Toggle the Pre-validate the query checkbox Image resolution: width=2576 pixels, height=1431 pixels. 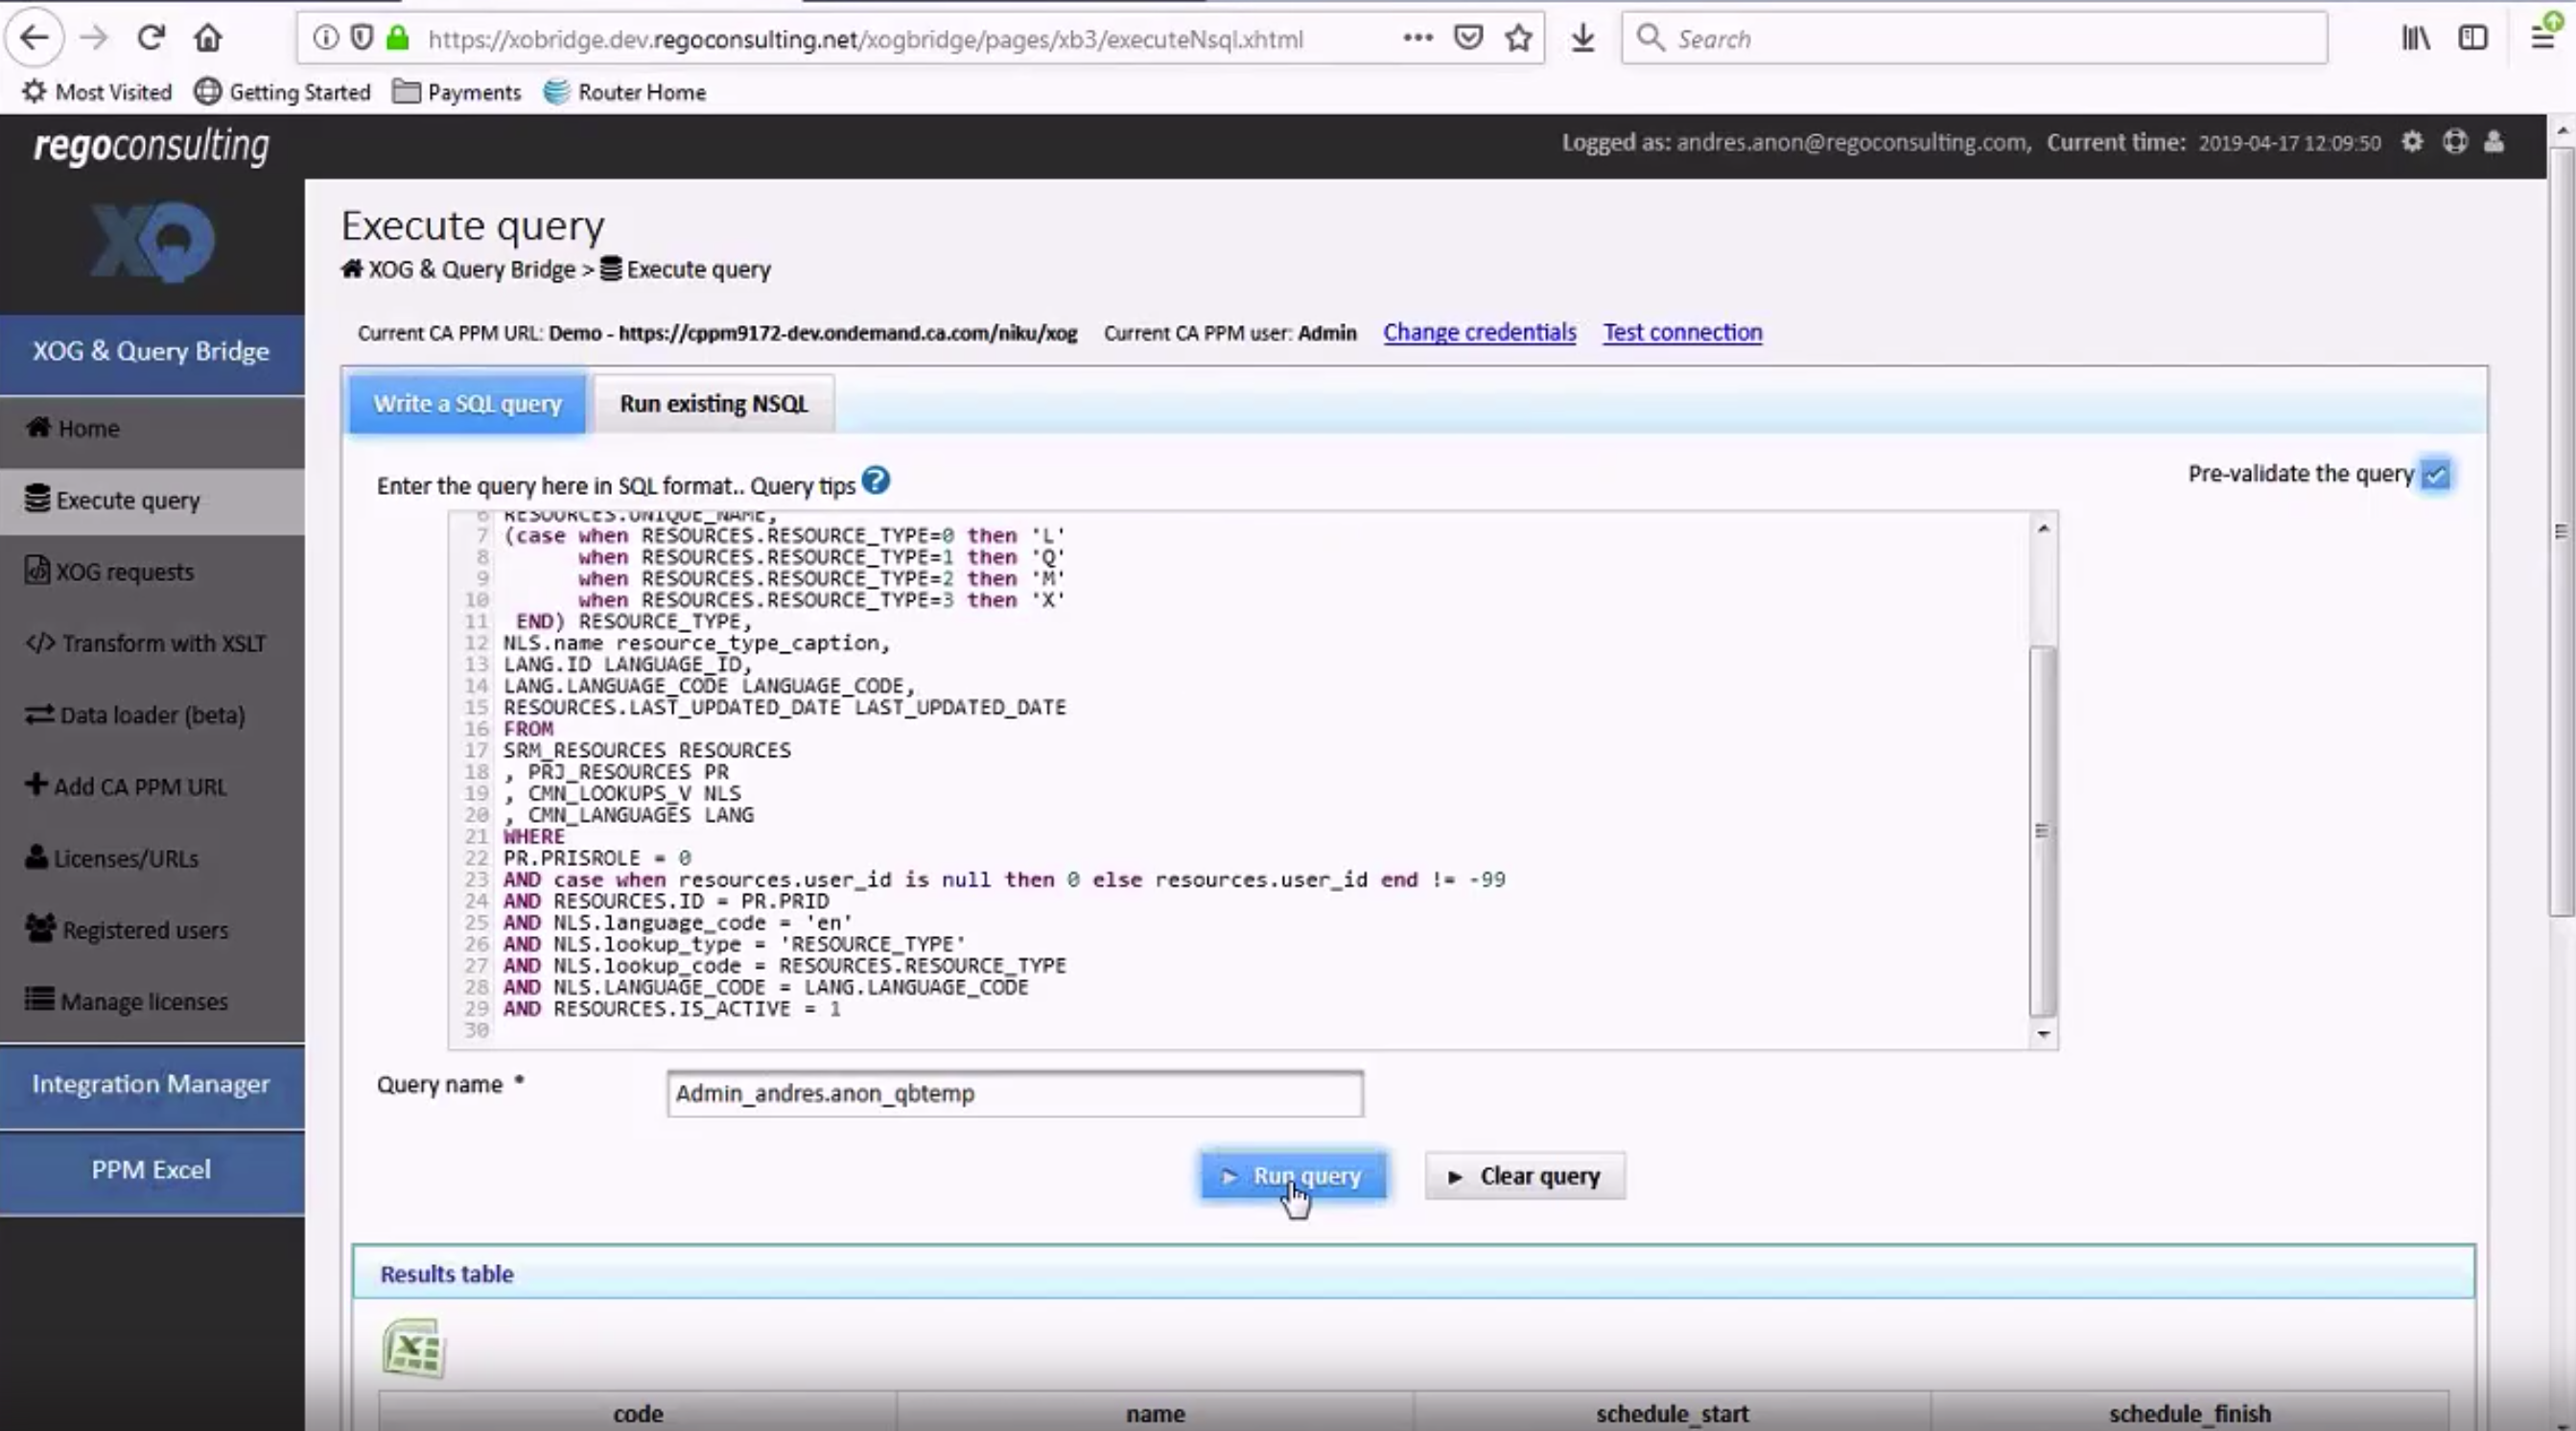pyautogui.click(x=2437, y=472)
